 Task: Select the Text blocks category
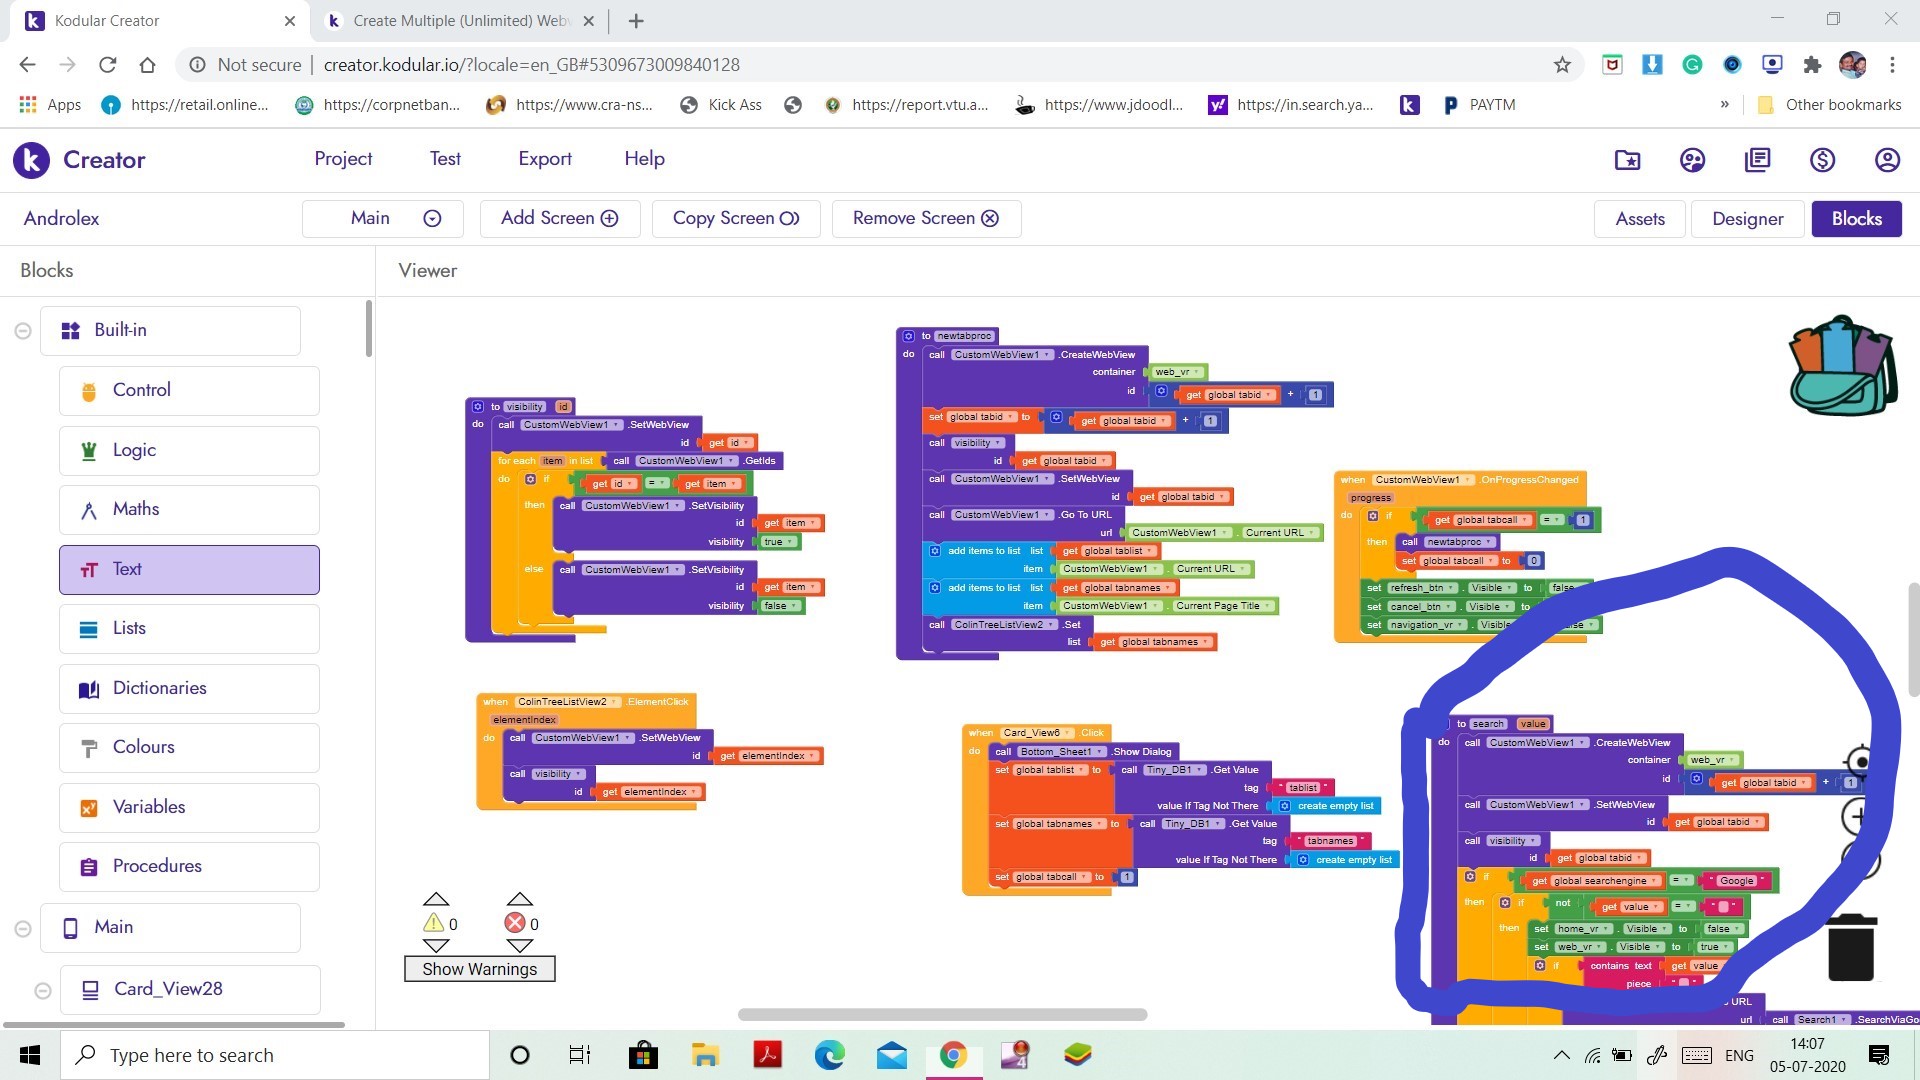(188, 569)
